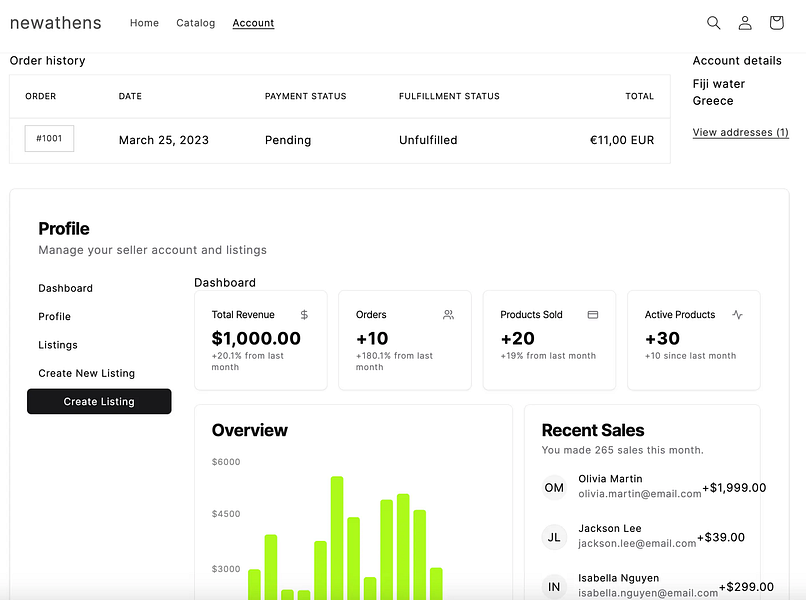Open the shopping cart icon
The image size is (806, 600).
(776, 23)
